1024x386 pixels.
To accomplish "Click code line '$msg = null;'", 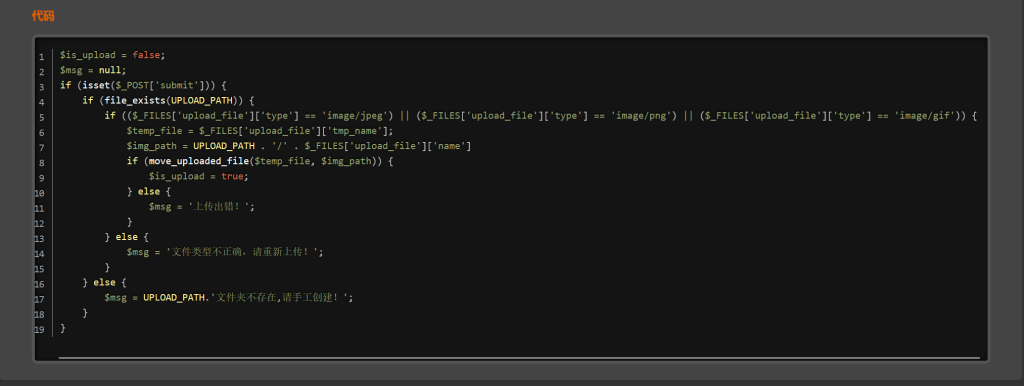I will [x=93, y=71].
